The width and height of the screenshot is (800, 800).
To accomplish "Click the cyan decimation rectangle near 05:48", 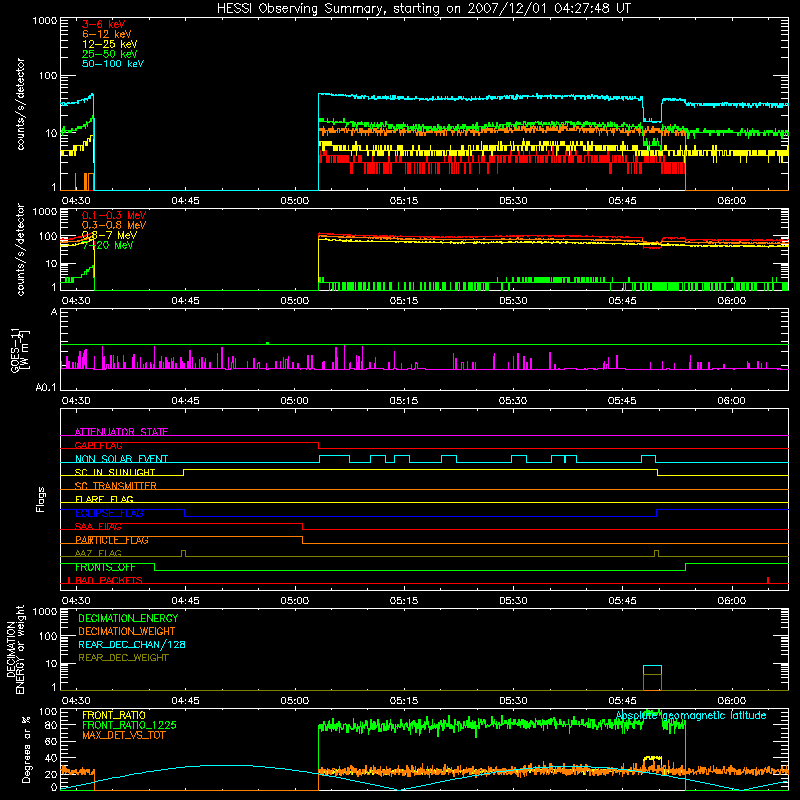I will [653, 670].
